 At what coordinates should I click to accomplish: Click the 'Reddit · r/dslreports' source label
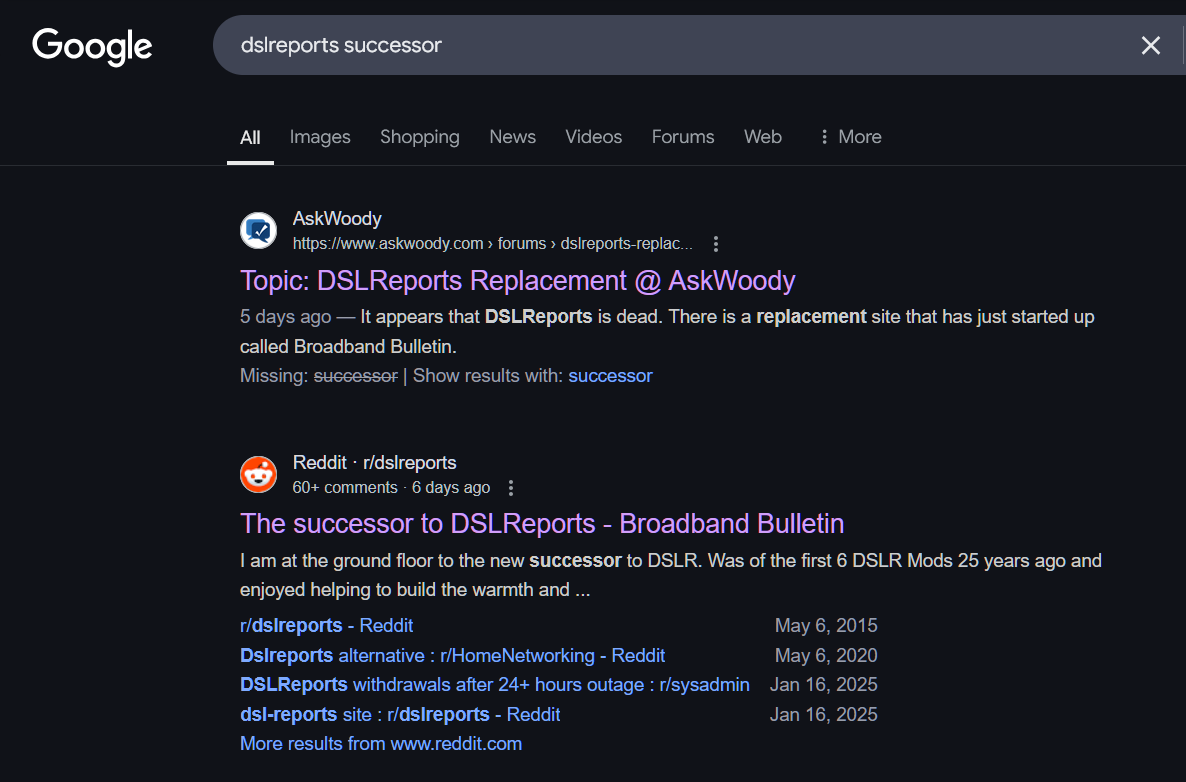coord(374,462)
